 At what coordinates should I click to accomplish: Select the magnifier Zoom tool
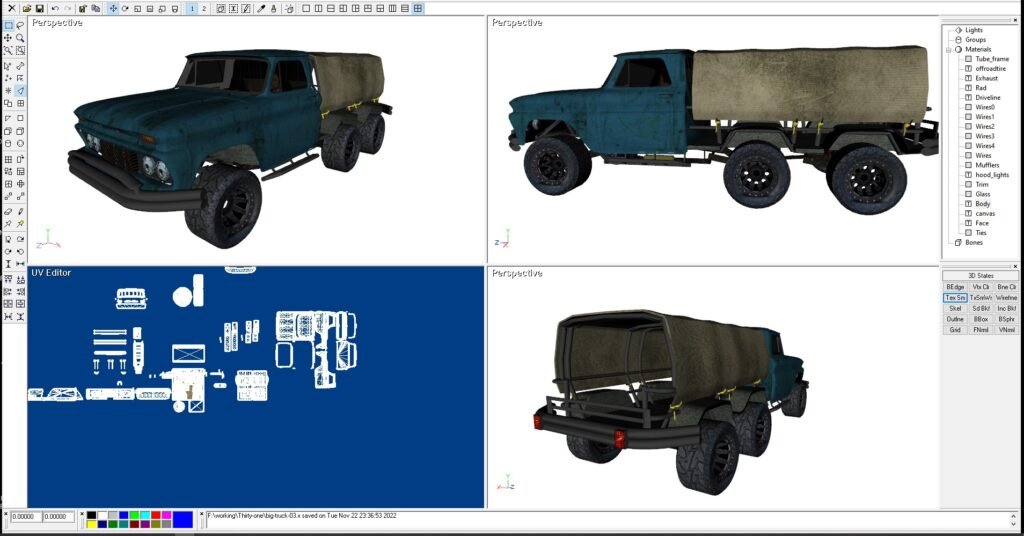[20, 38]
